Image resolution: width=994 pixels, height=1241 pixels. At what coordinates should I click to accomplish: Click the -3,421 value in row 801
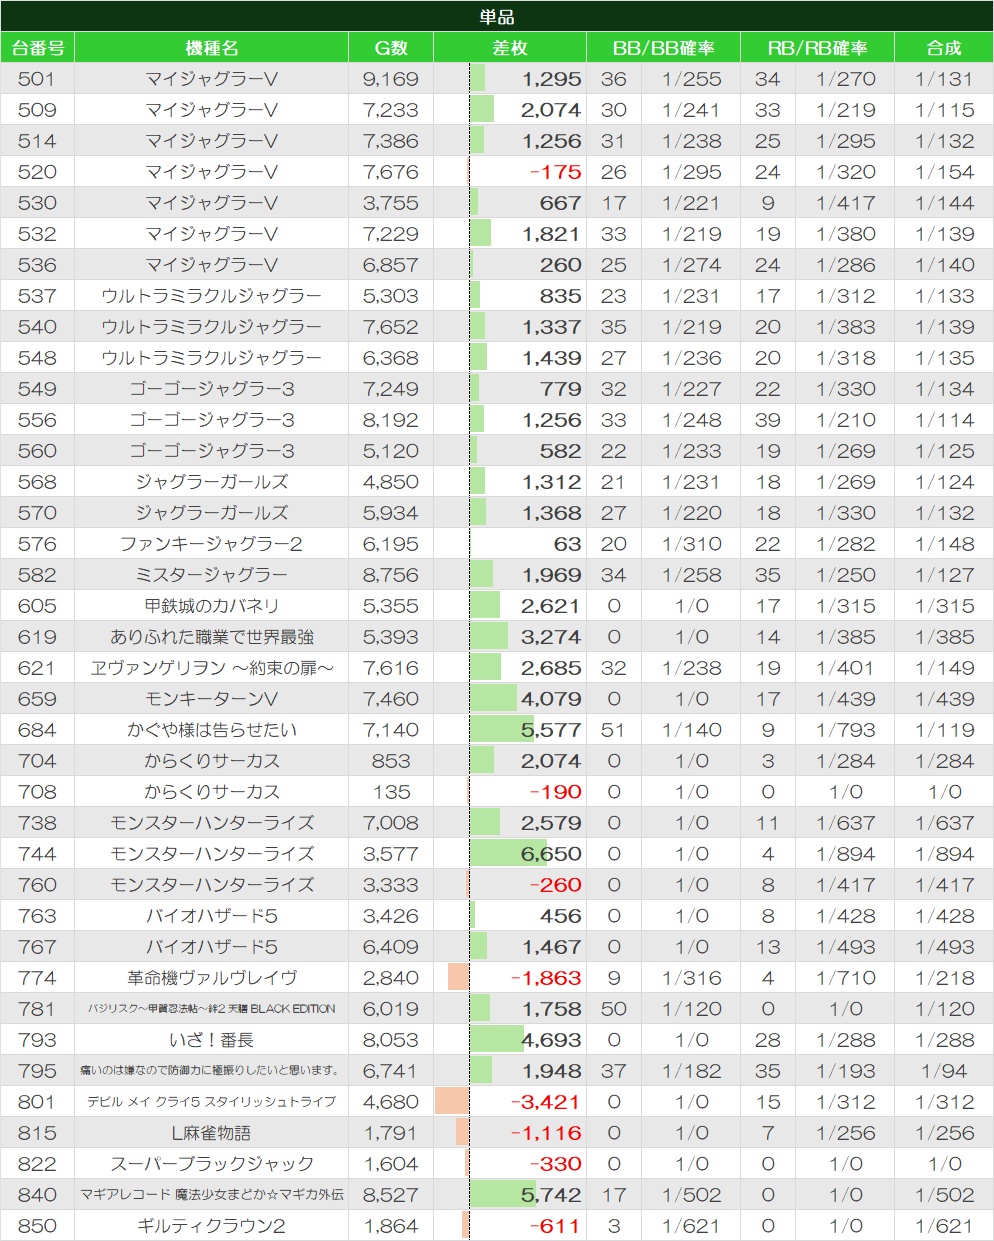[546, 1102]
